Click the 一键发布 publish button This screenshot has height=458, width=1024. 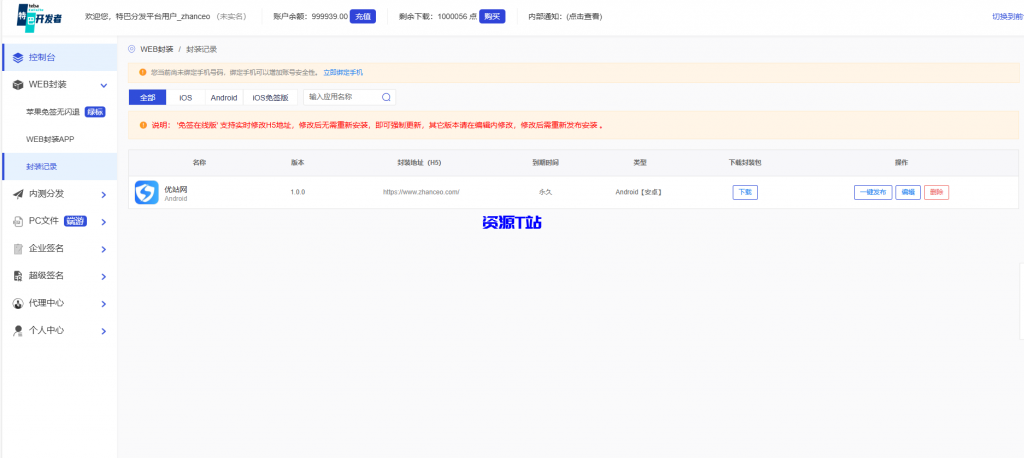[x=873, y=193]
